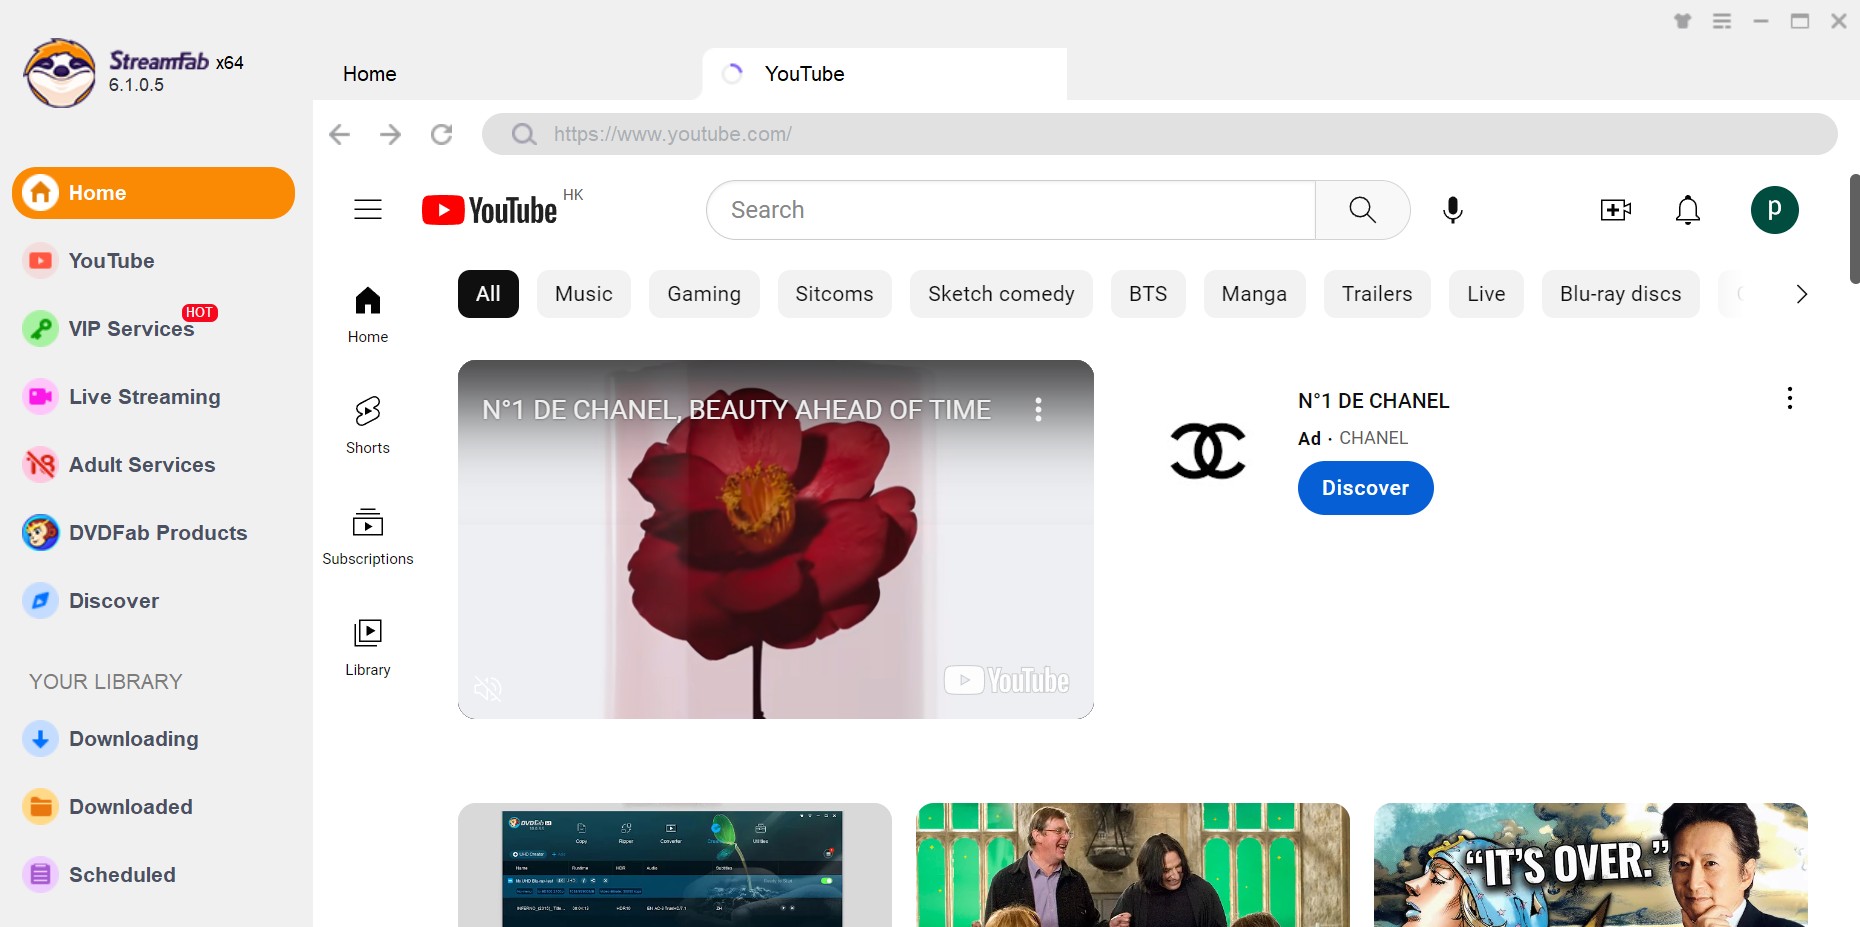Select the BTS filter chip
Screen dimensions: 1860x927
(x=1148, y=294)
